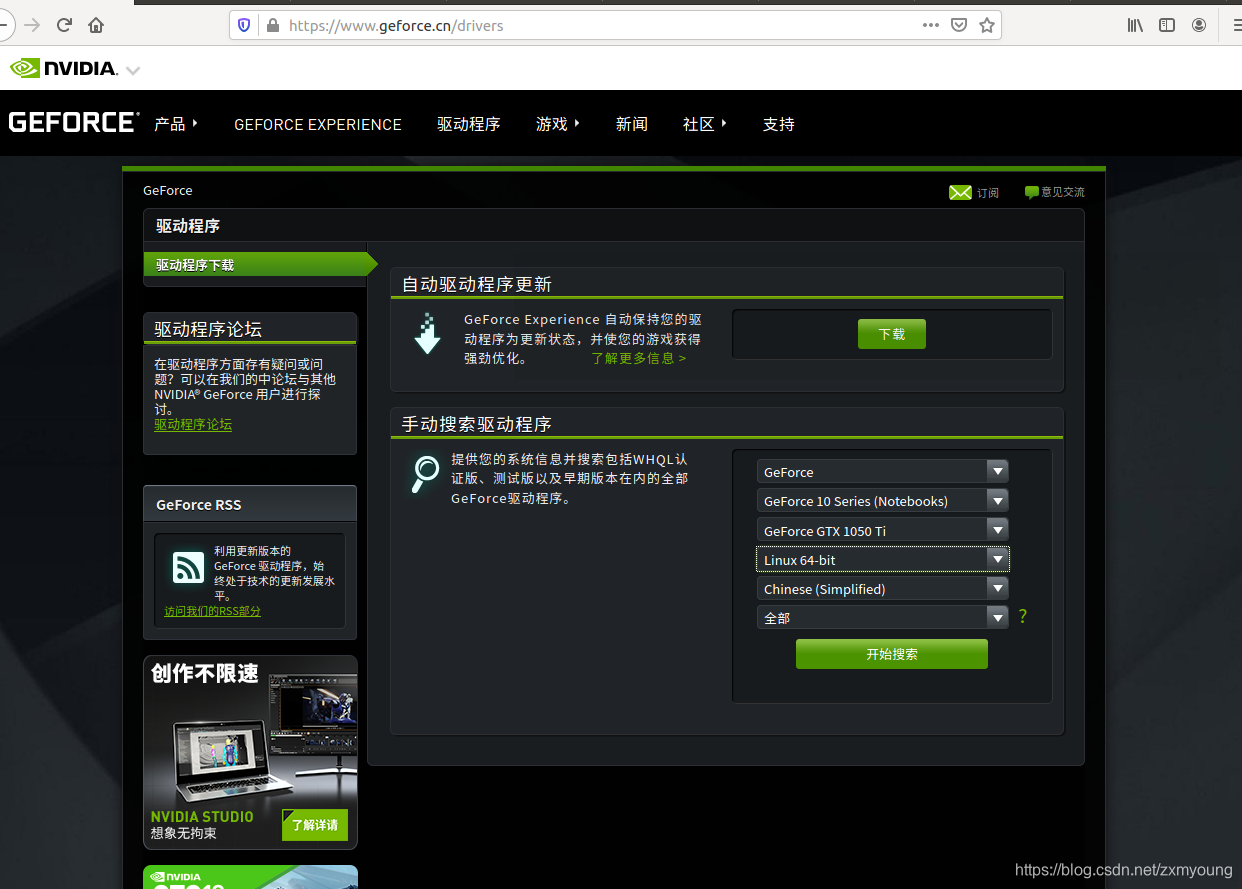The width and height of the screenshot is (1242, 889).
Task: Open the 社区 menu
Action: pos(705,124)
